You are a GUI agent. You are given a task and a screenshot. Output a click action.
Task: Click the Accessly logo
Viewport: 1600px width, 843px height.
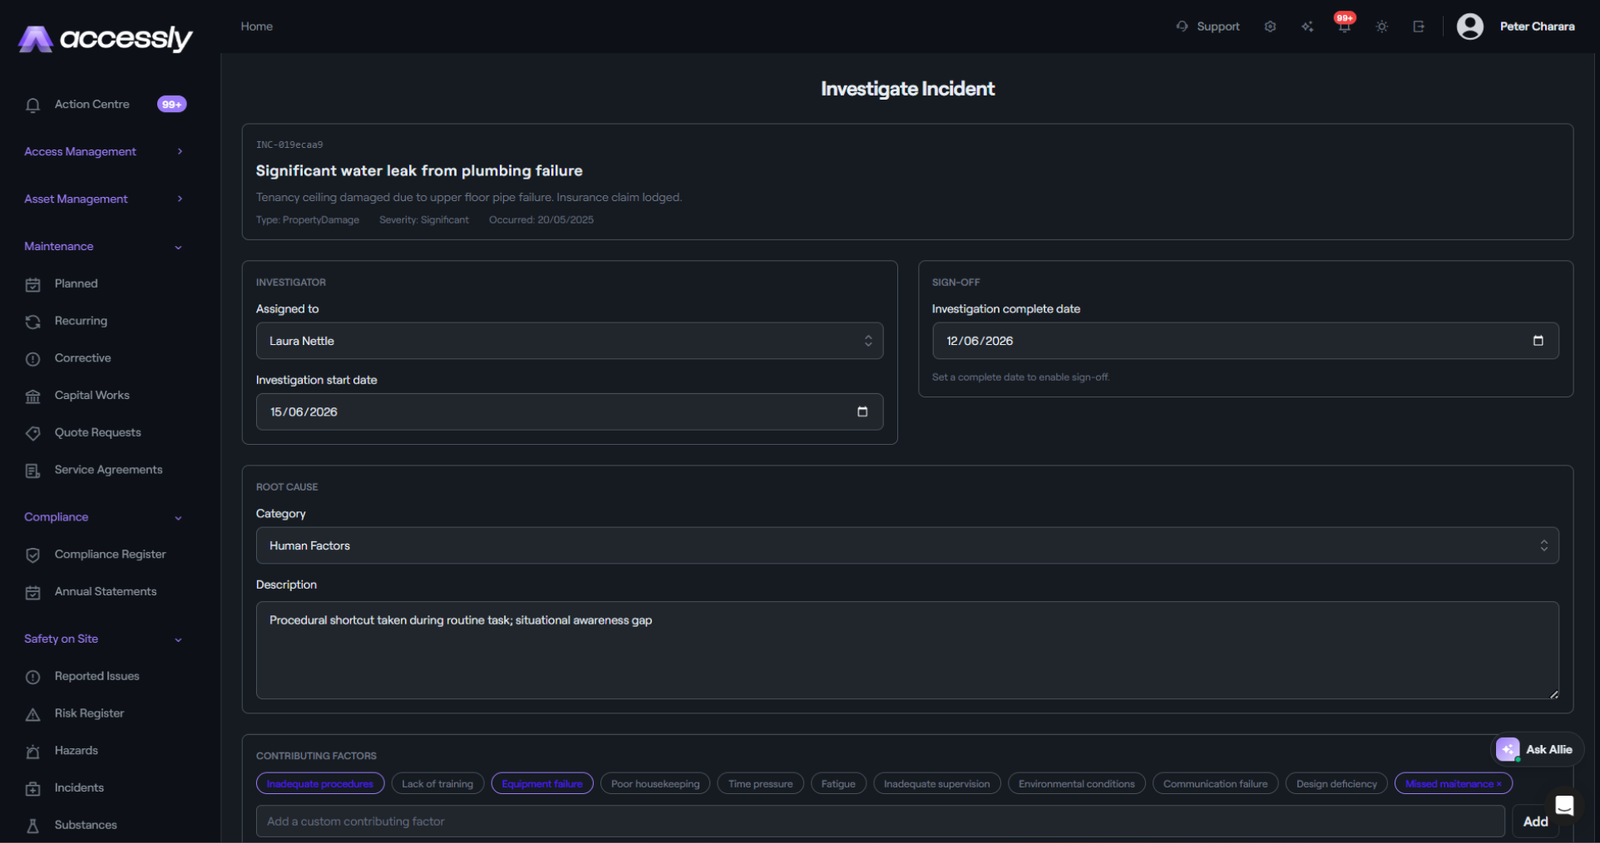point(105,39)
